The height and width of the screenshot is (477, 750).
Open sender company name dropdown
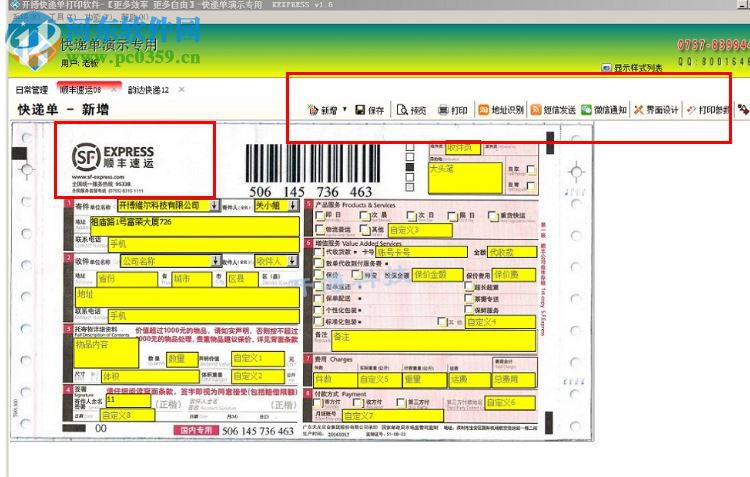click(x=214, y=206)
